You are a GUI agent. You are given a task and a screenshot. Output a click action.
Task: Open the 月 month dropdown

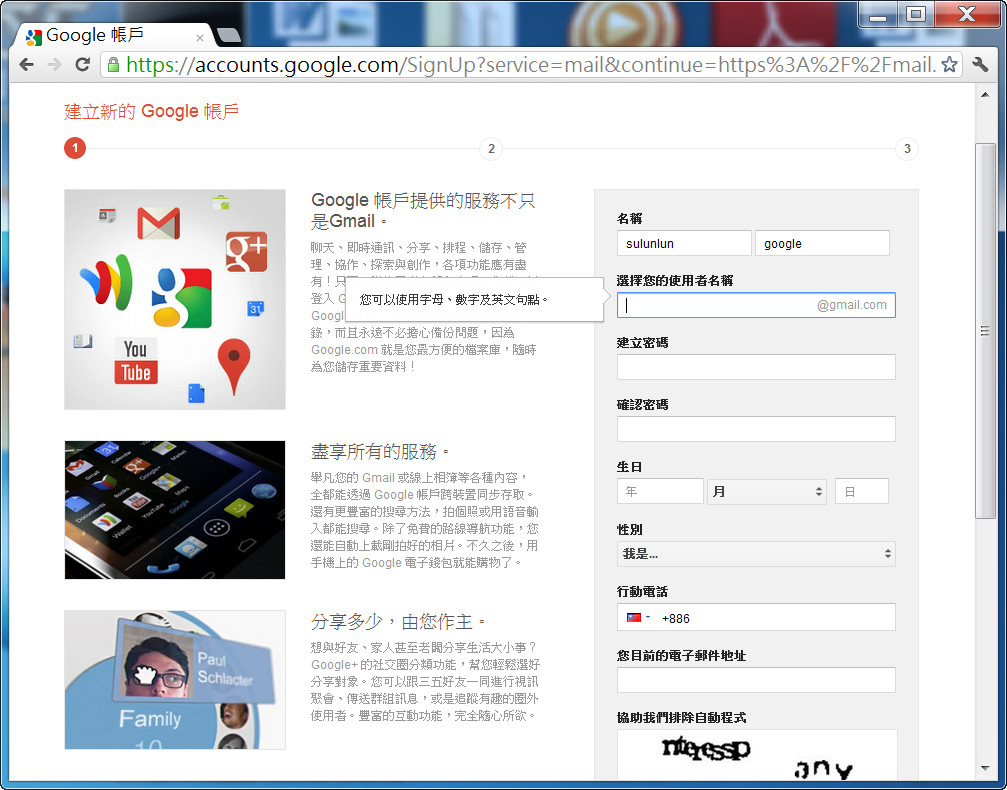click(767, 491)
